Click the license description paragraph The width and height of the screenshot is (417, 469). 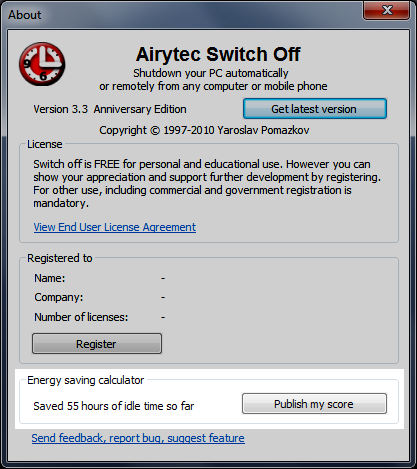[207, 183]
